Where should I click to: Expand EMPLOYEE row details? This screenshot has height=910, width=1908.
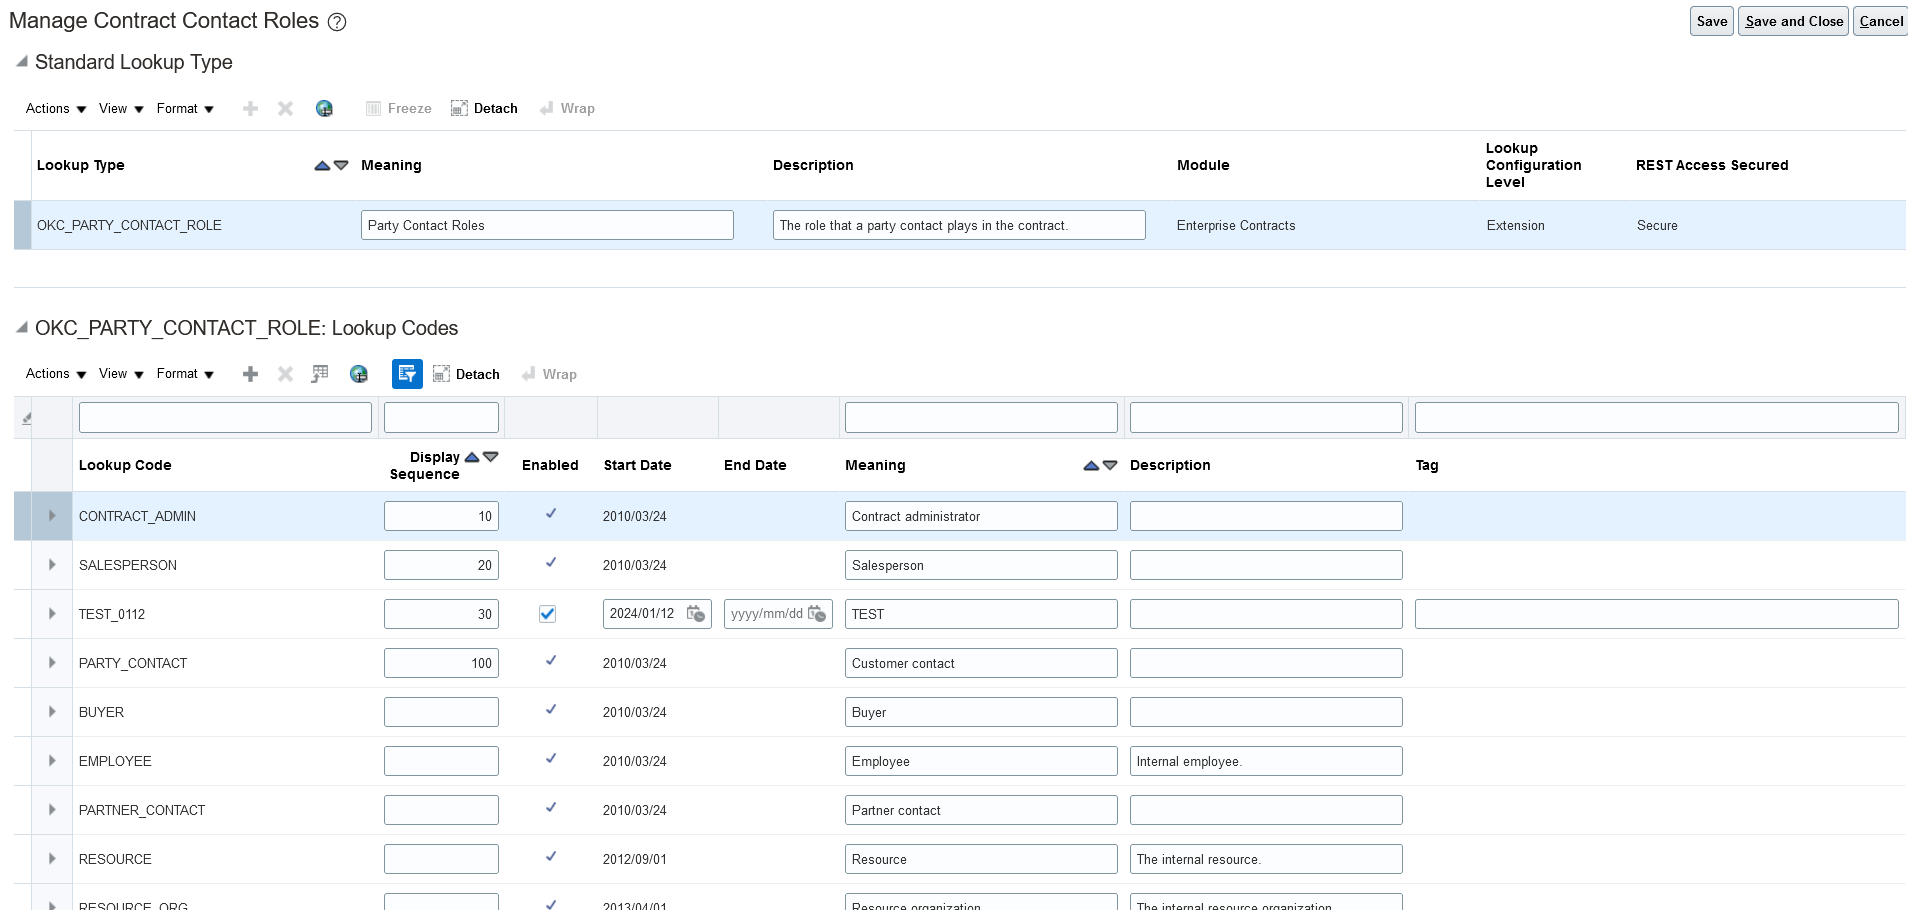[x=52, y=761]
